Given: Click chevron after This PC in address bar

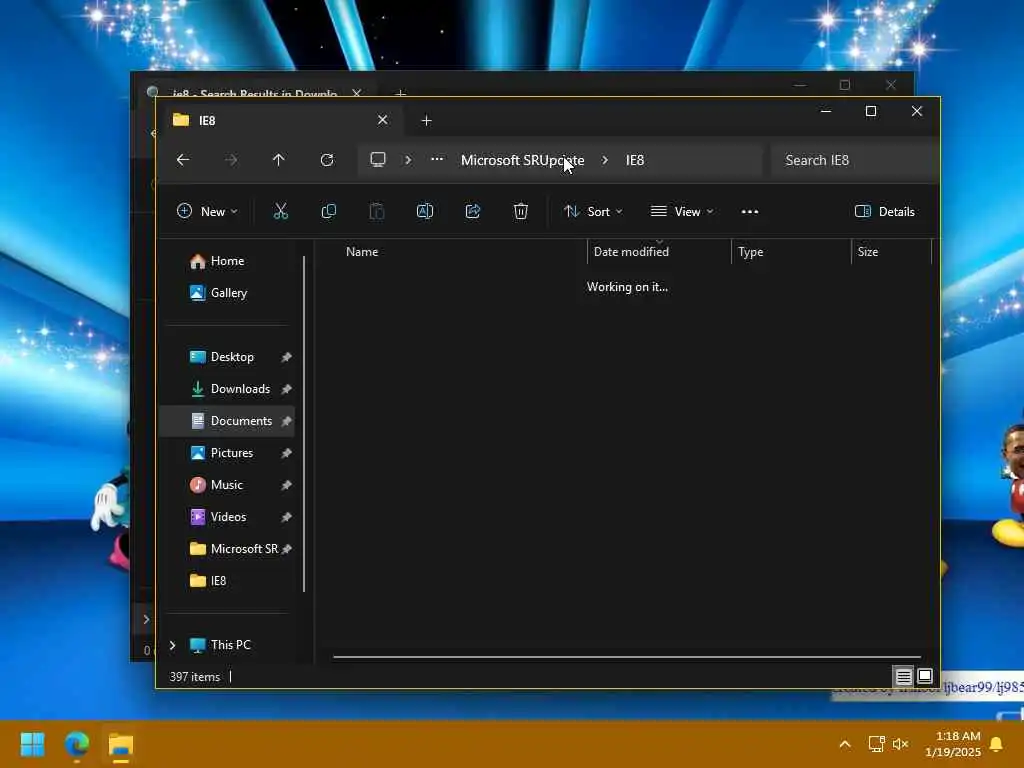Looking at the screenshot, I should click(x=408, y=160).
